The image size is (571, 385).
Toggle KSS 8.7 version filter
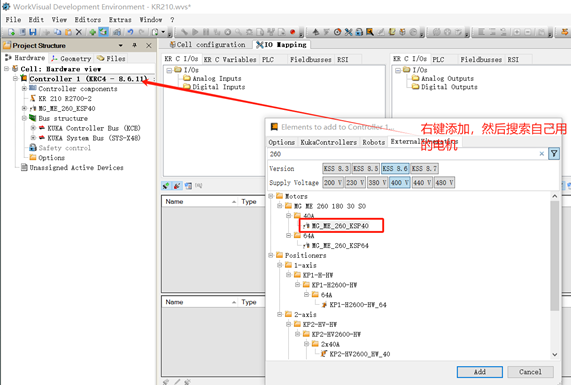(x=424, y=168)
